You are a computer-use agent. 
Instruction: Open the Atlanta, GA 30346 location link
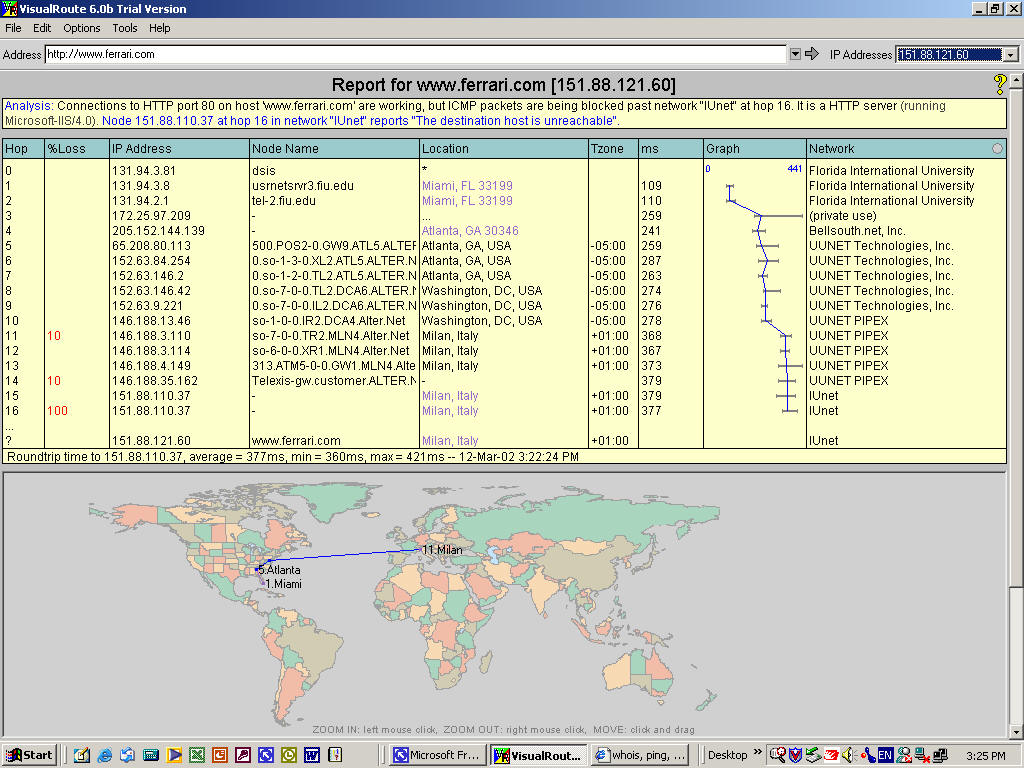(470, 231)
